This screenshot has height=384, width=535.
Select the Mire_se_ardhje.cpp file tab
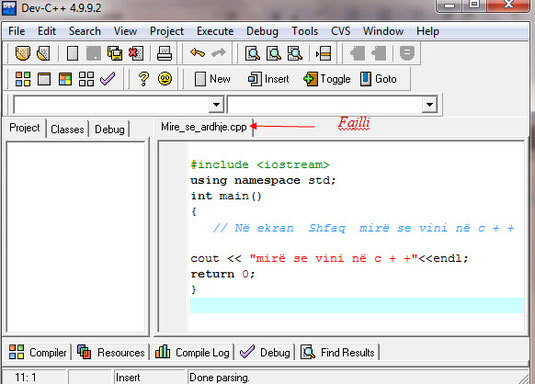pos(204,127)
